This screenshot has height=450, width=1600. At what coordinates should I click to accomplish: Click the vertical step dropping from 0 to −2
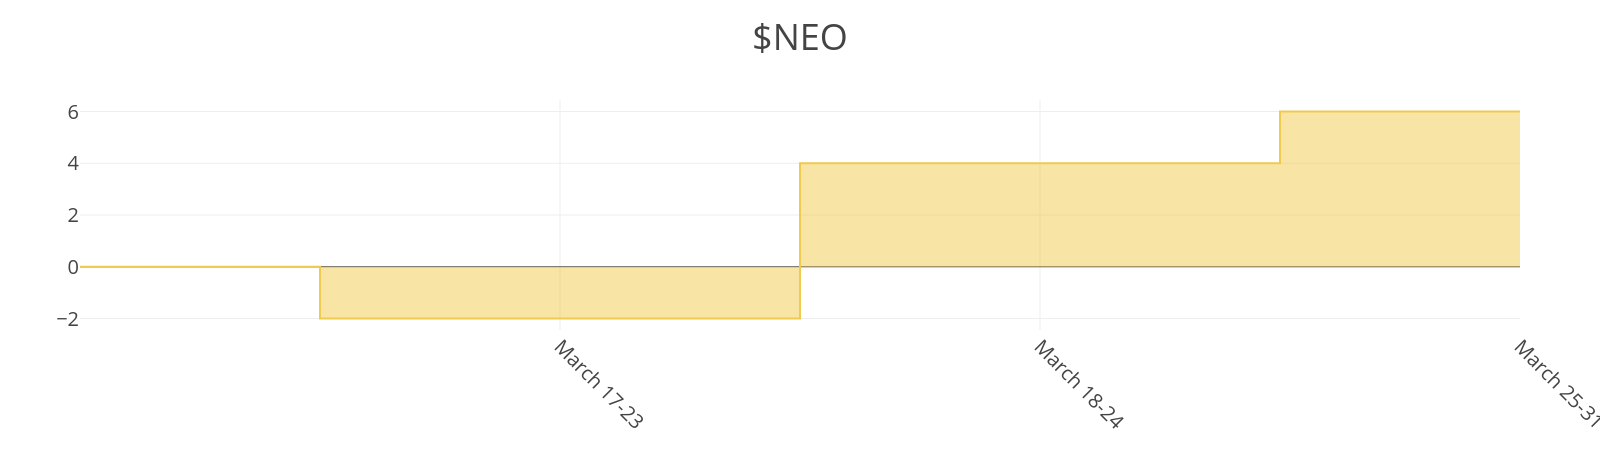coord(320,293)
